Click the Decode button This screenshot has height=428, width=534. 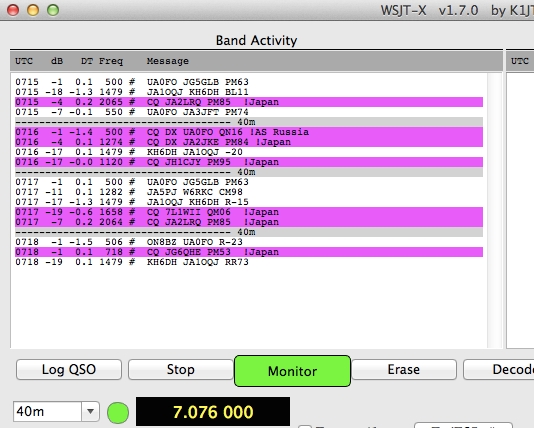(499, 369)
